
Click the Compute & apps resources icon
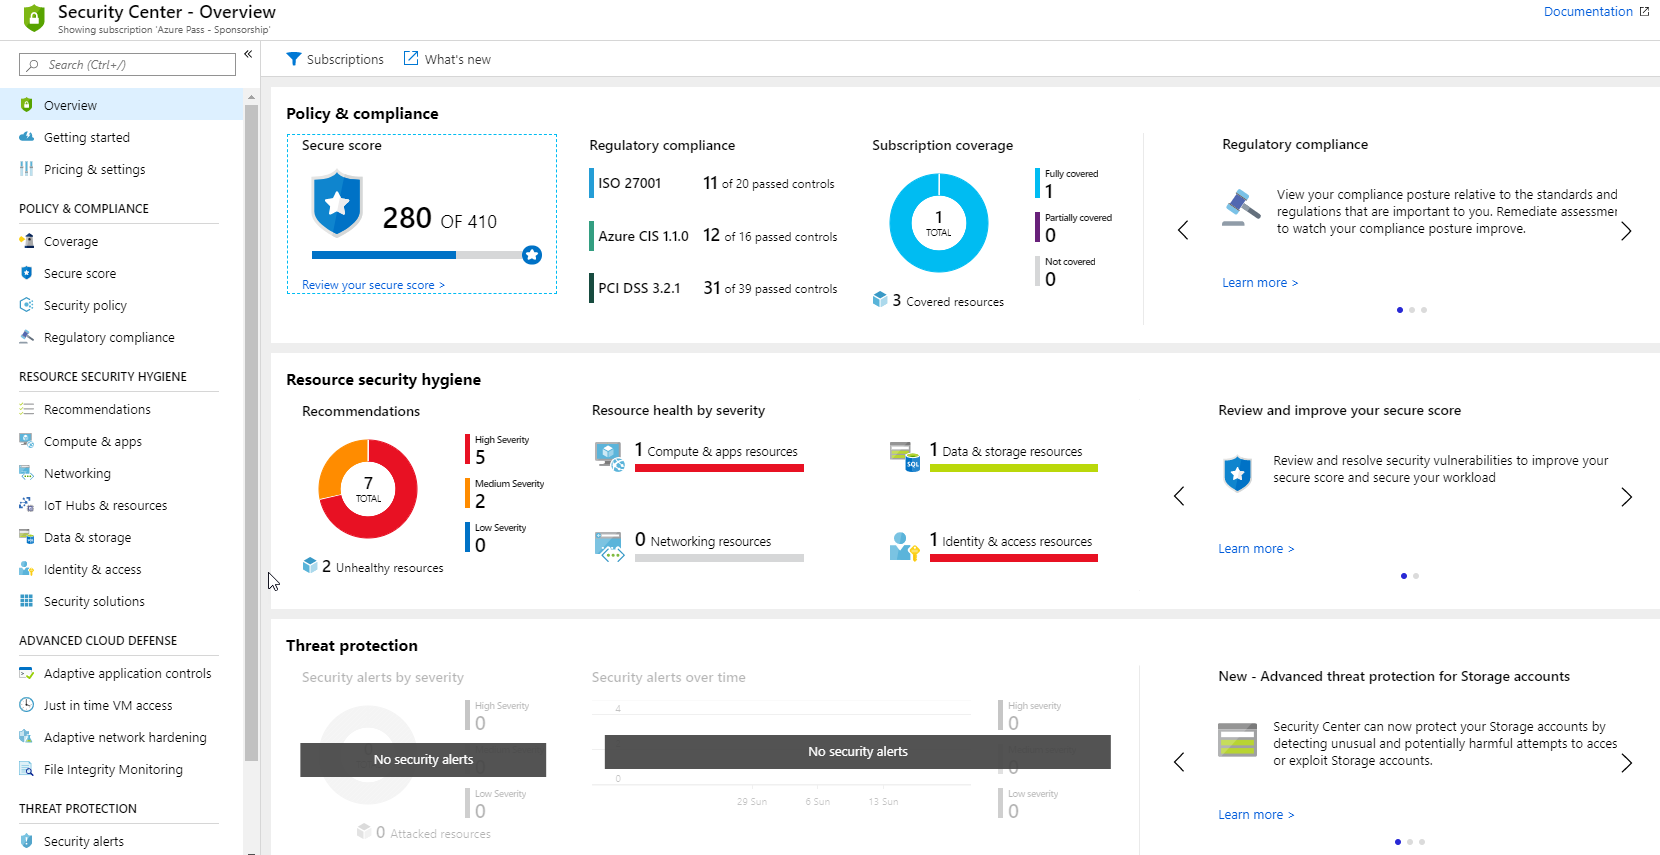(609, 456)
